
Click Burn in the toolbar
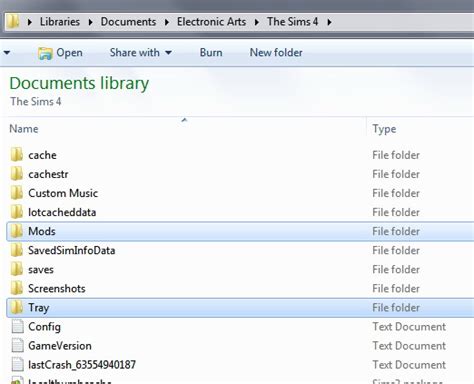(x=211, y=52)
